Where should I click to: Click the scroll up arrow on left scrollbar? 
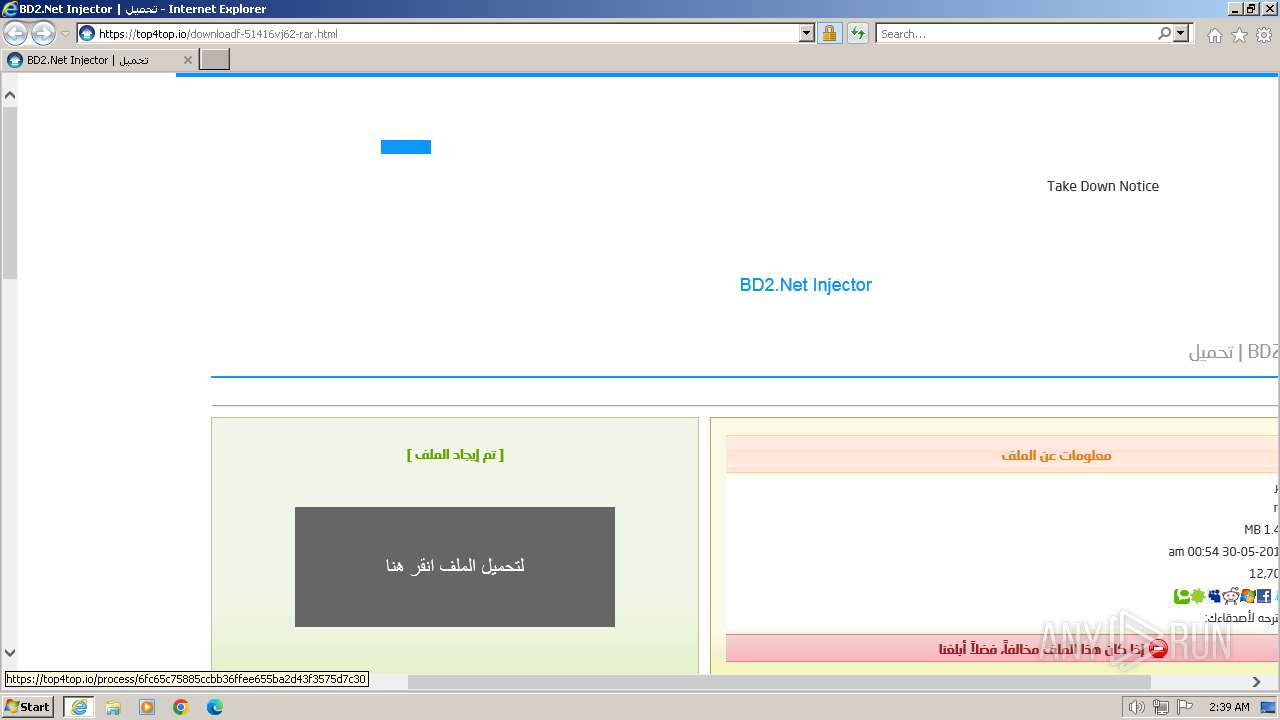pos(9,95)
